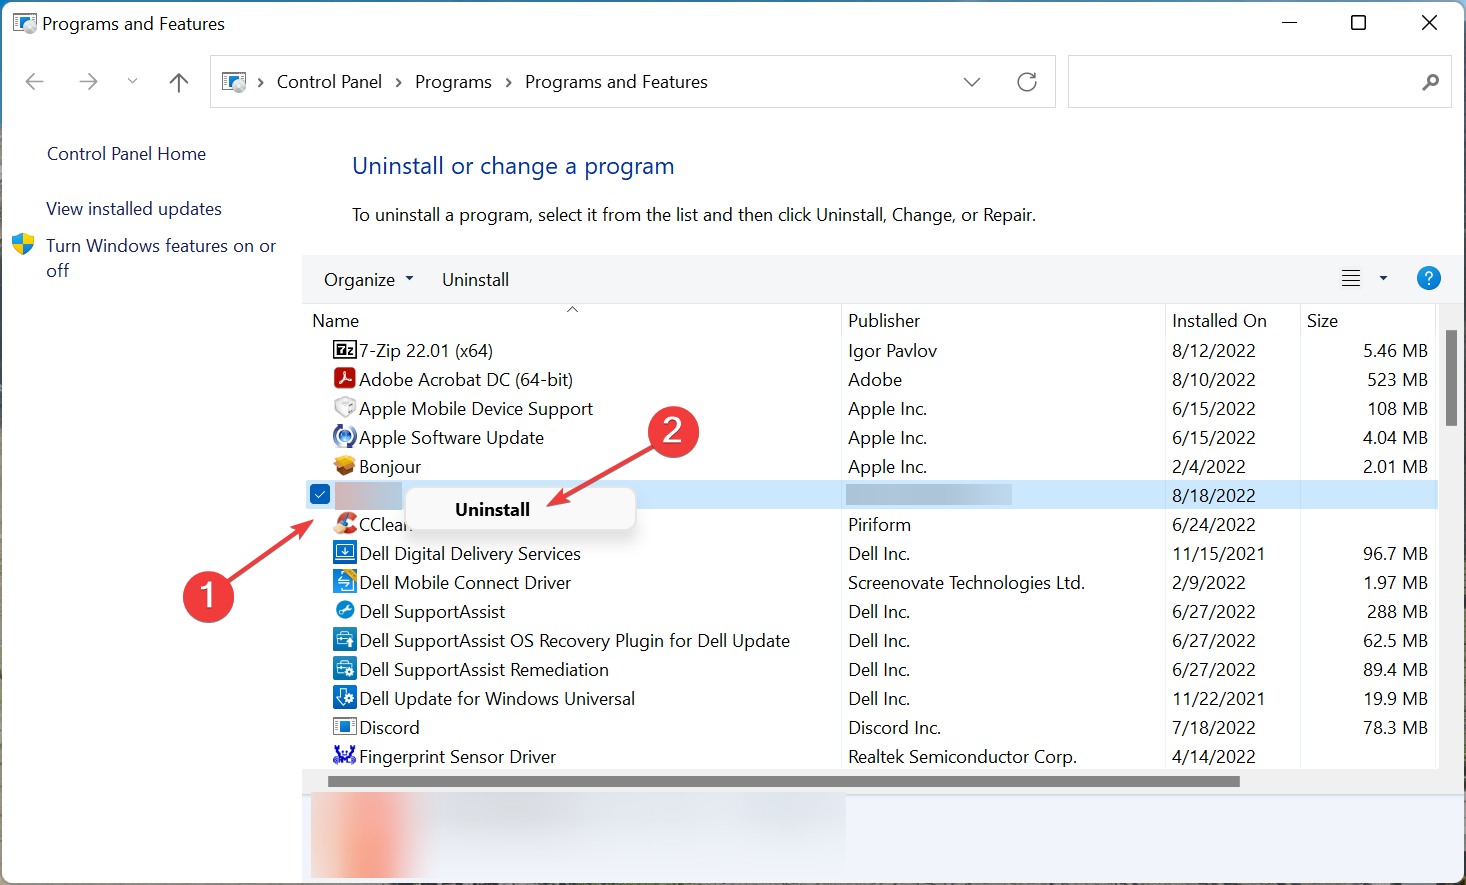Click Dell Mobile Connect Driver icon
Viewport: 1466px width, 885px height.
pos(344,582)
